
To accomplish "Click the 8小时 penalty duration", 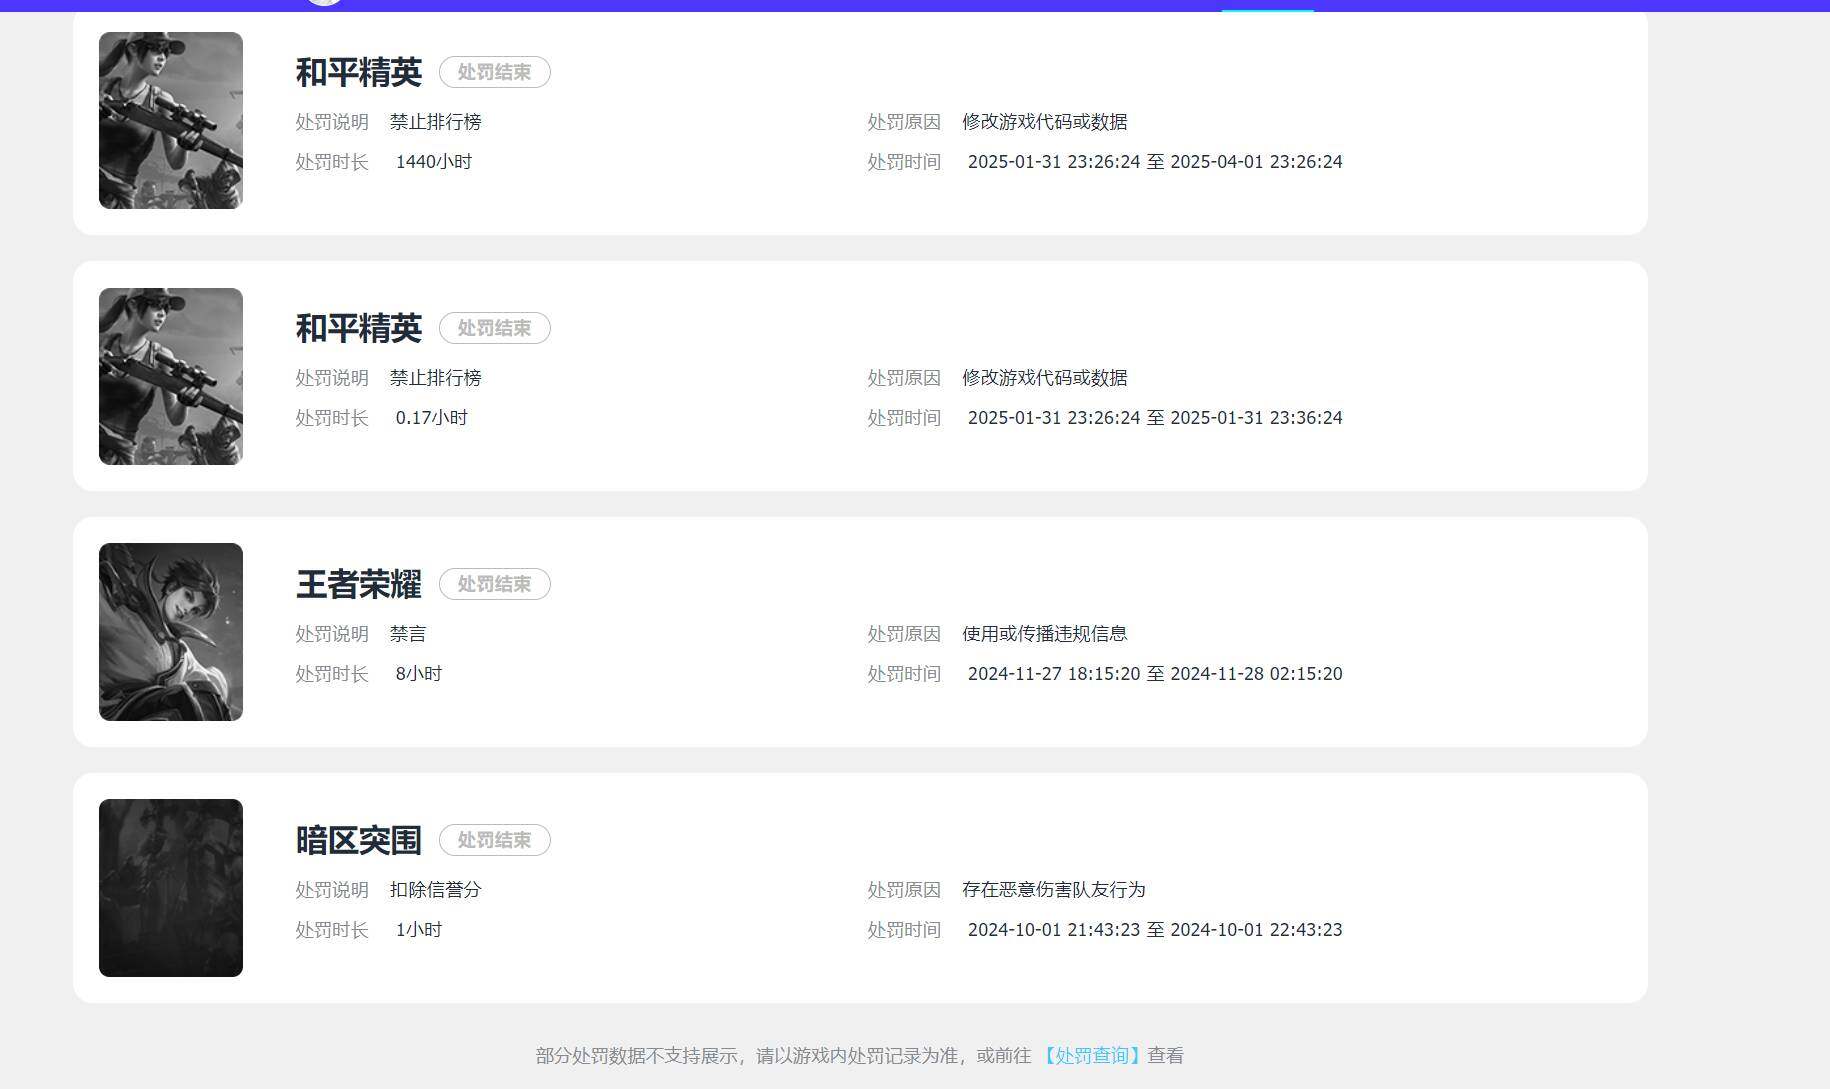I will [419, 674].
